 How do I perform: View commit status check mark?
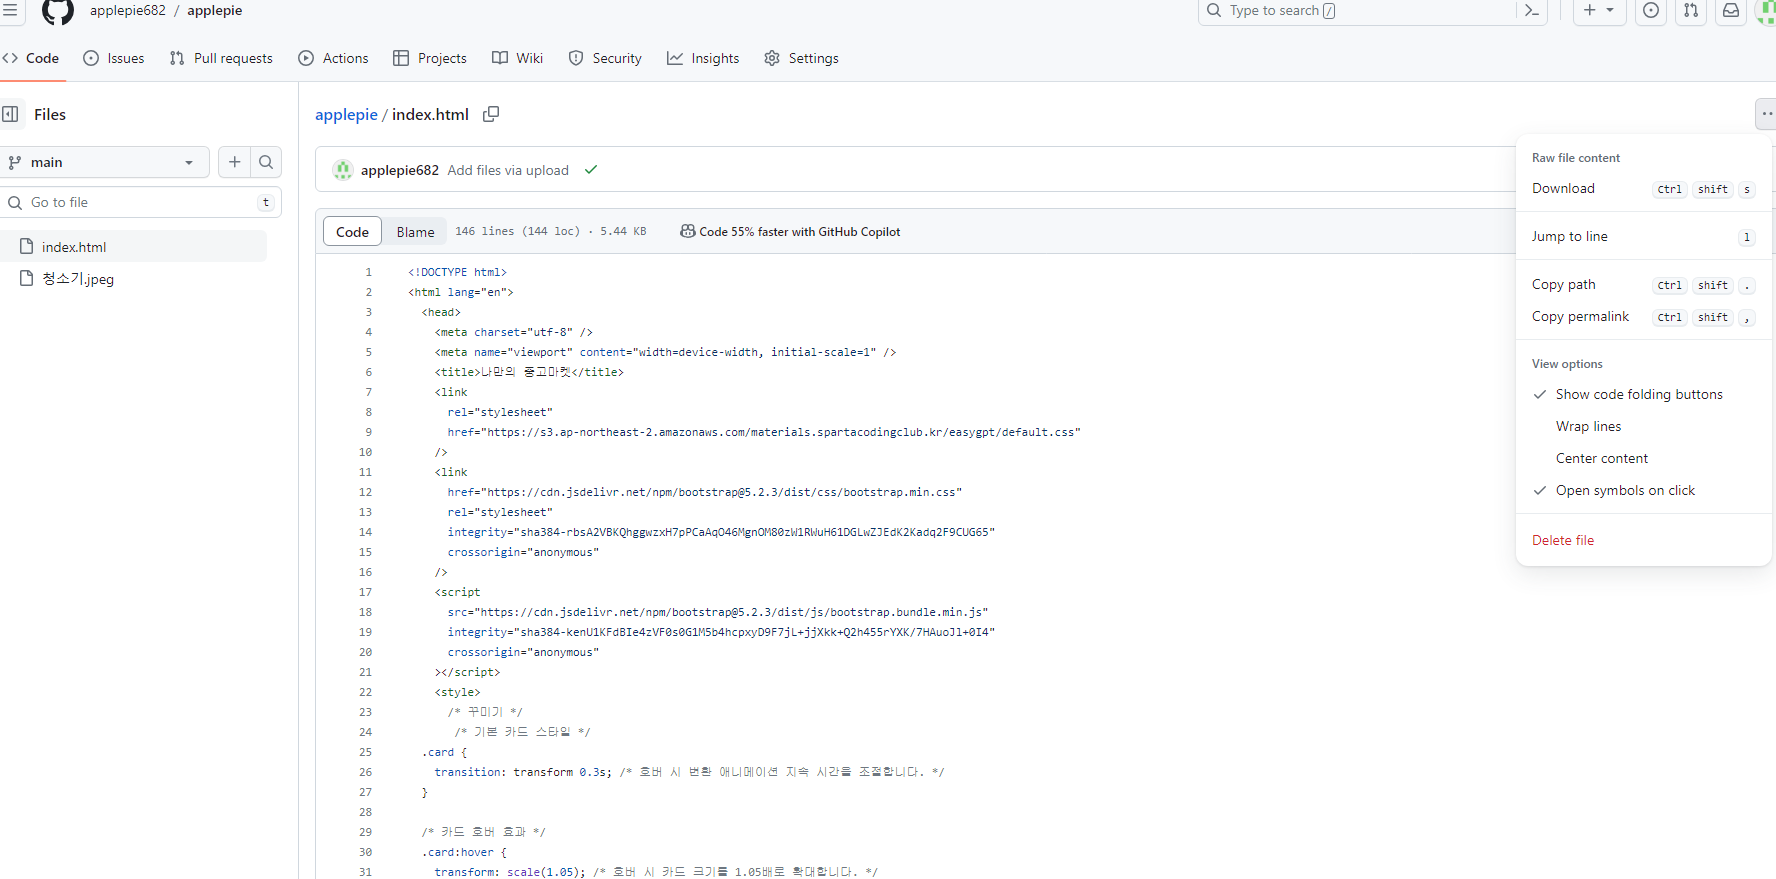(x=591, y=170)
